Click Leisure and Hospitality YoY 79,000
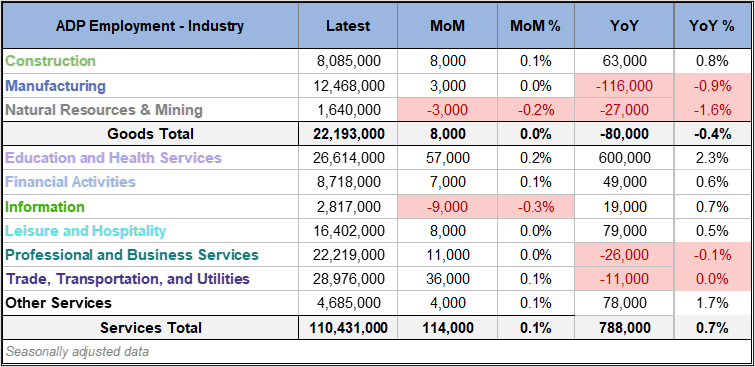The height and width of the screenshot is (367, 755). click(x=625, y=231)
